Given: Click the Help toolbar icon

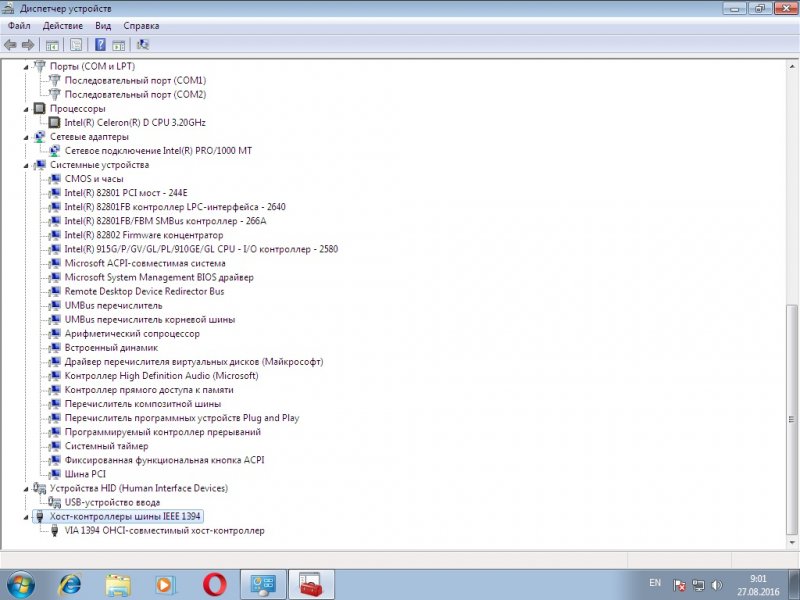Looking at the screenshot, I should coord(100,45).
